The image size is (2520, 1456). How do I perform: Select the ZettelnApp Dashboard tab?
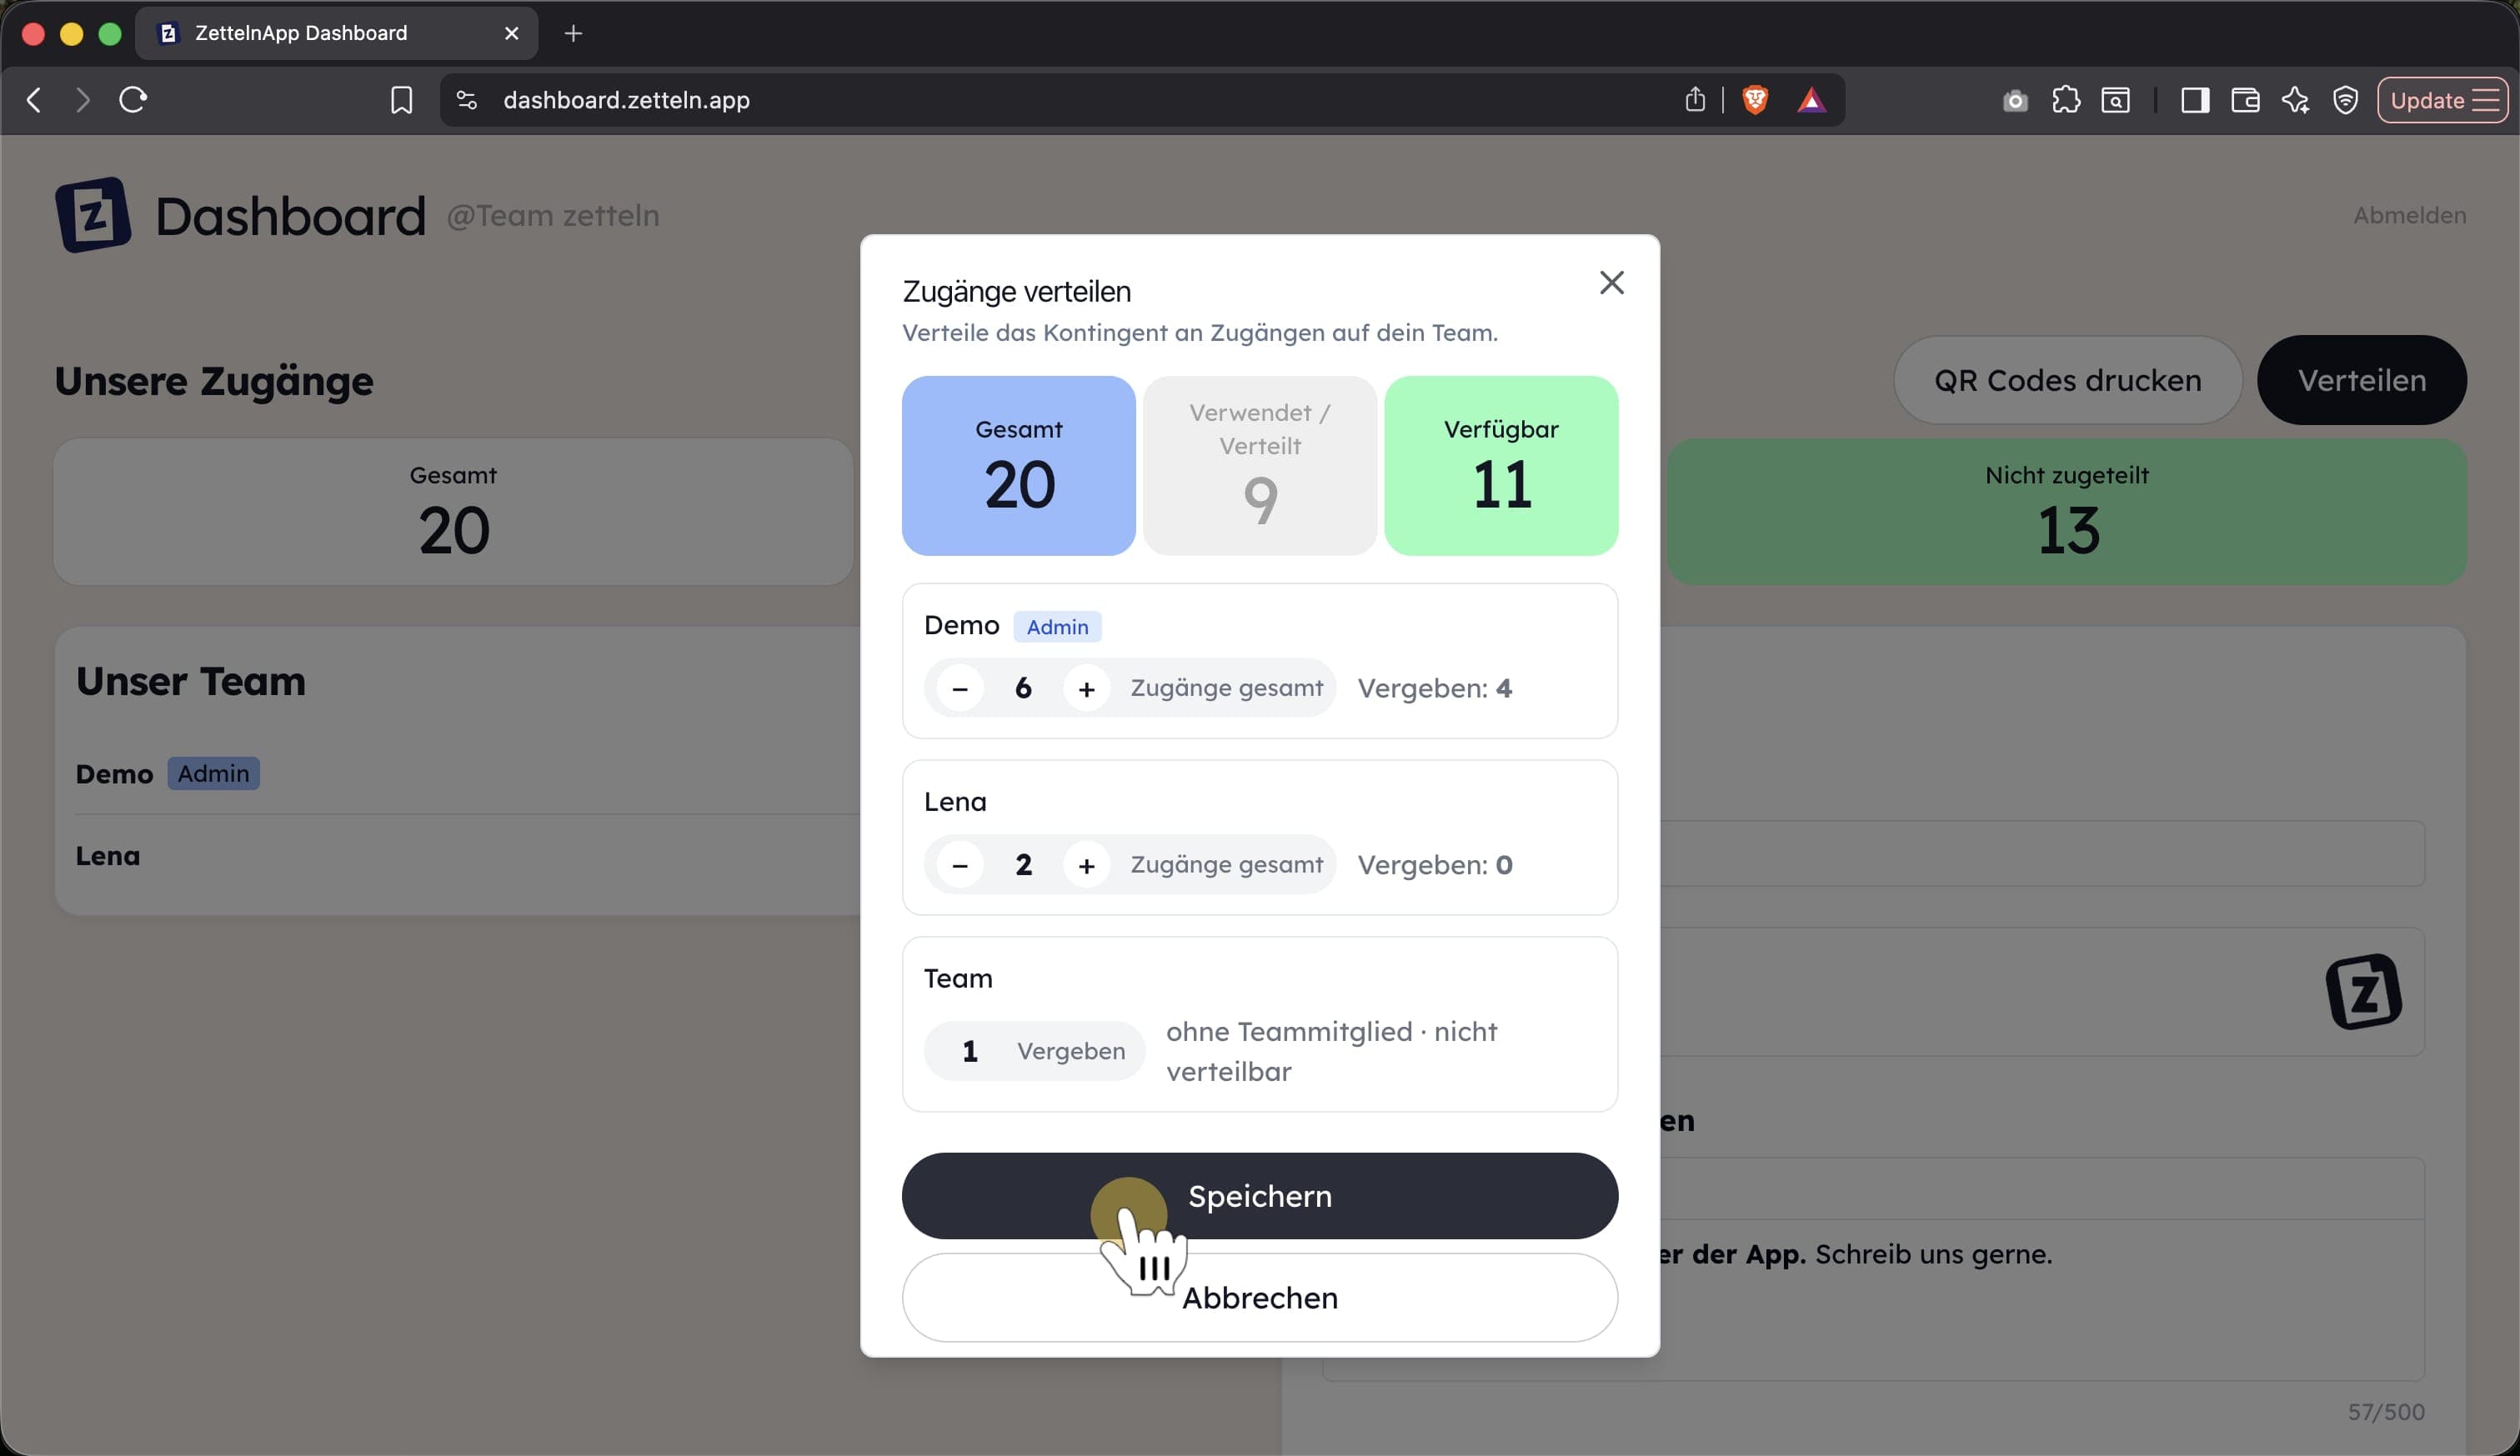point(336,33)
